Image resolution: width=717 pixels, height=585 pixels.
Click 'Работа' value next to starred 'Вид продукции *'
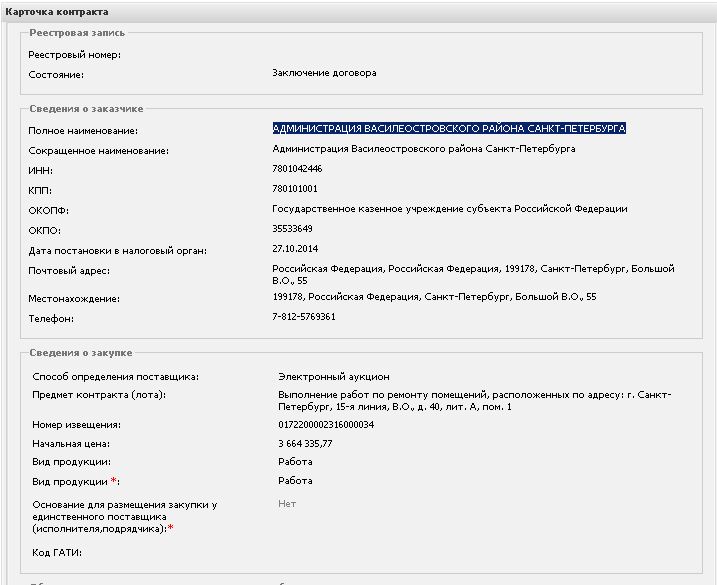click(x=295, y=481)
